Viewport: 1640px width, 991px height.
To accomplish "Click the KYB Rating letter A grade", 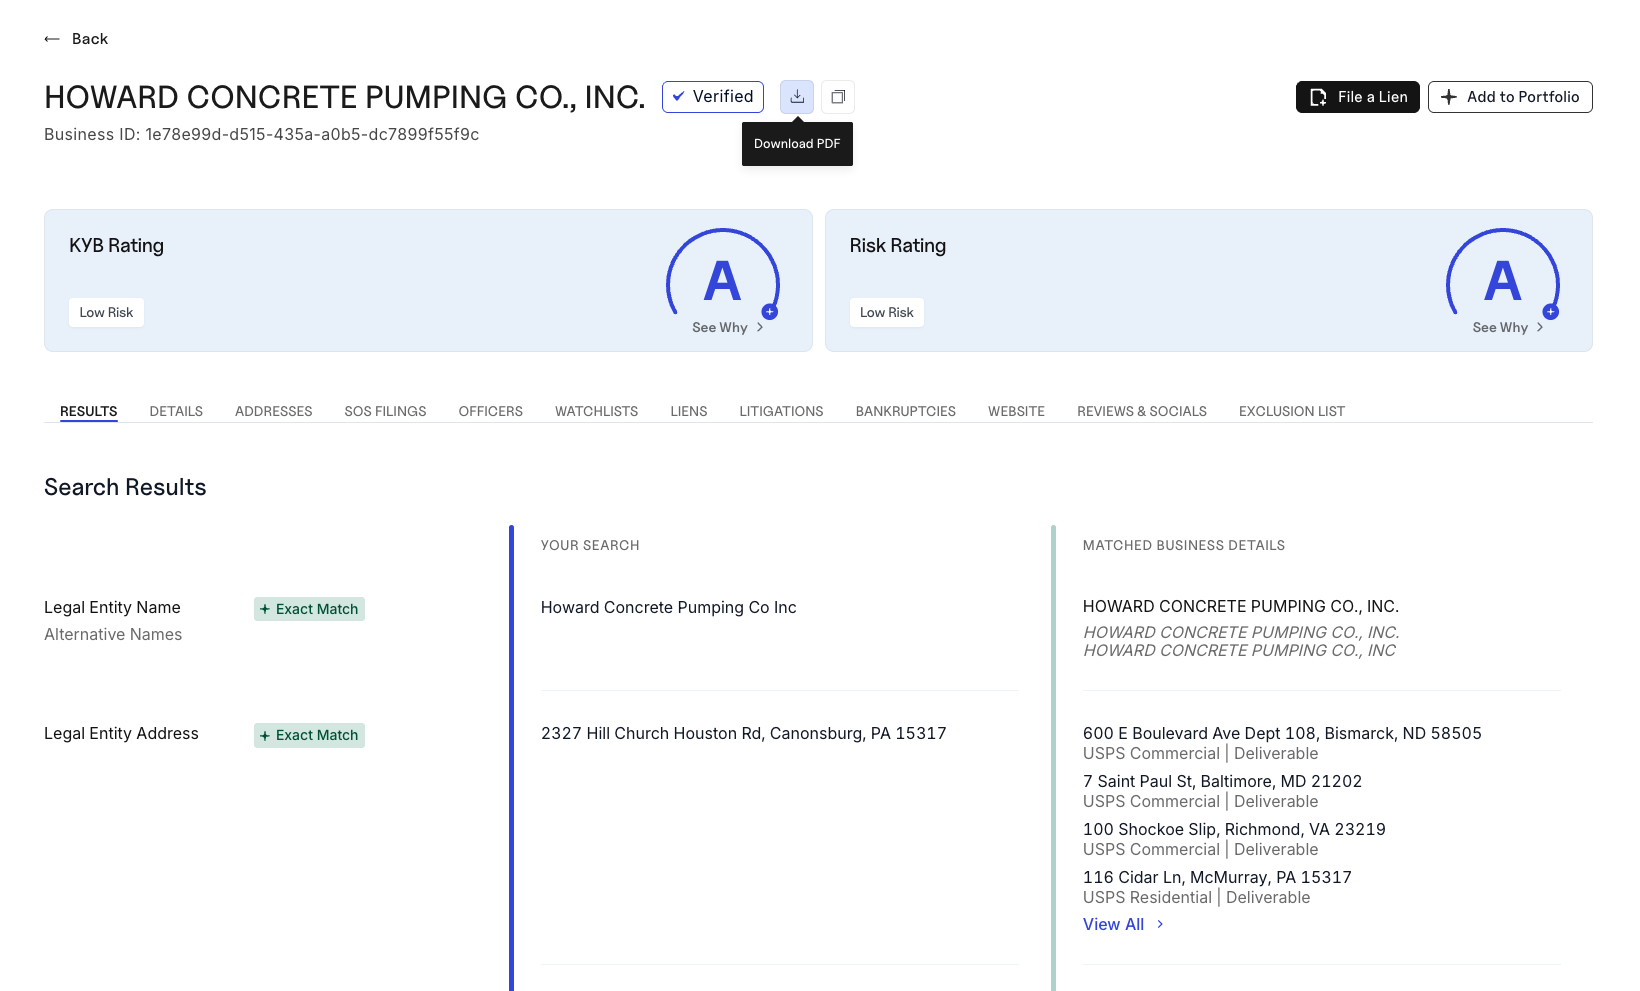I will point(722,281).
